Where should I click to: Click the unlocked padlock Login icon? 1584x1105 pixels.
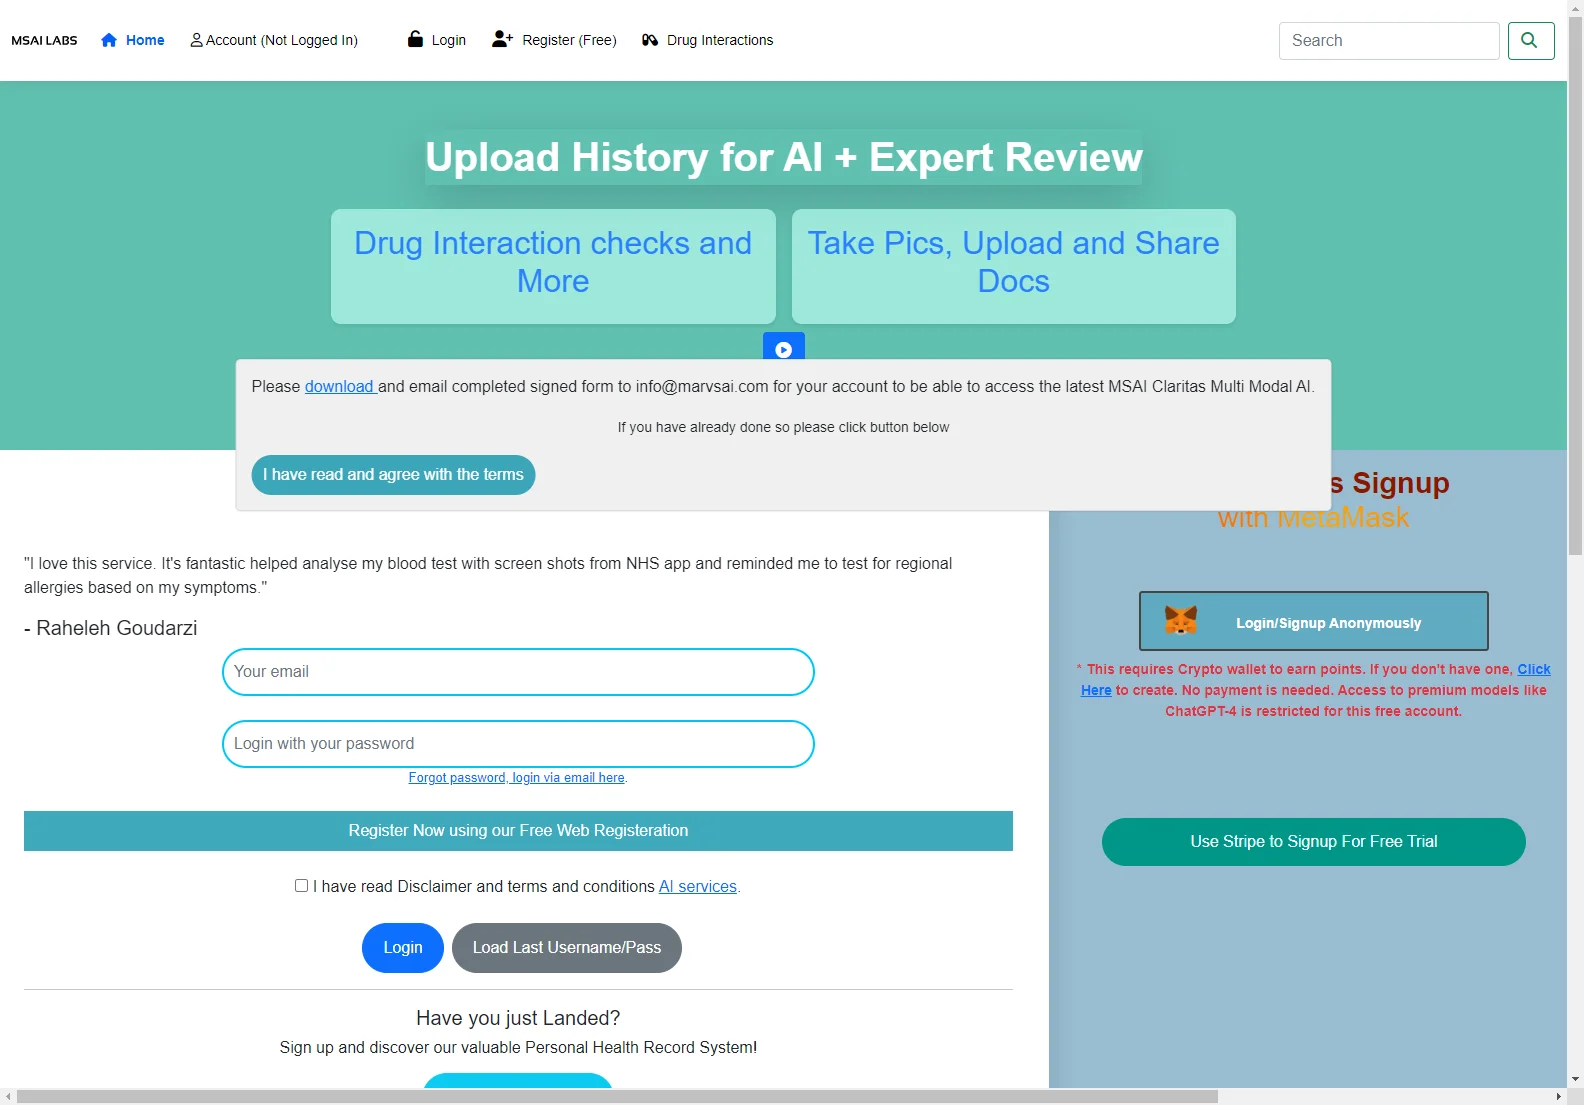pyautogui.click(x=415, y=39)
